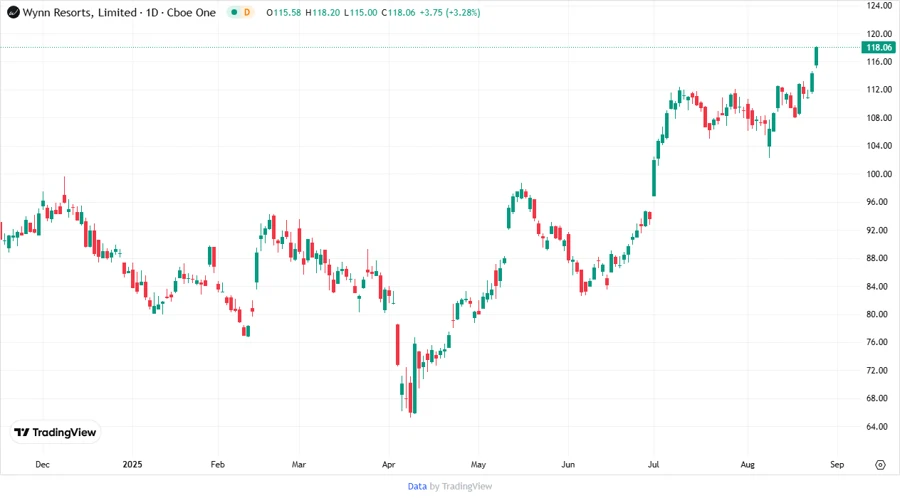Click the 92.00 price axis label
Image resolution: width=900 pixels, height=498 pixels.
point(879,230)
